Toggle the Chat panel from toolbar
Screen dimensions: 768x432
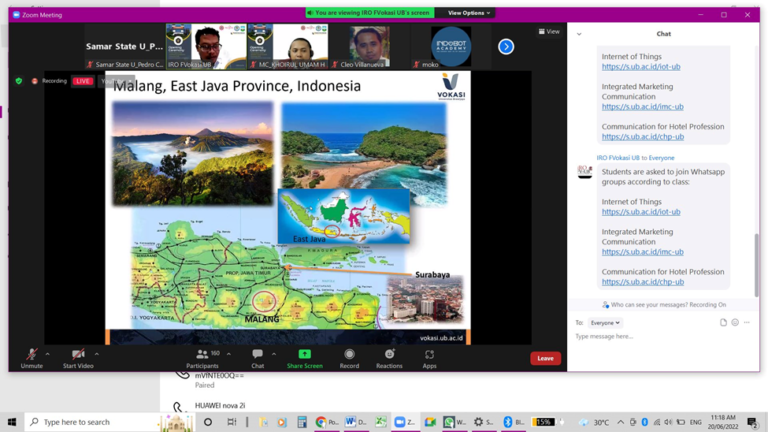click(x=258, y=358)
